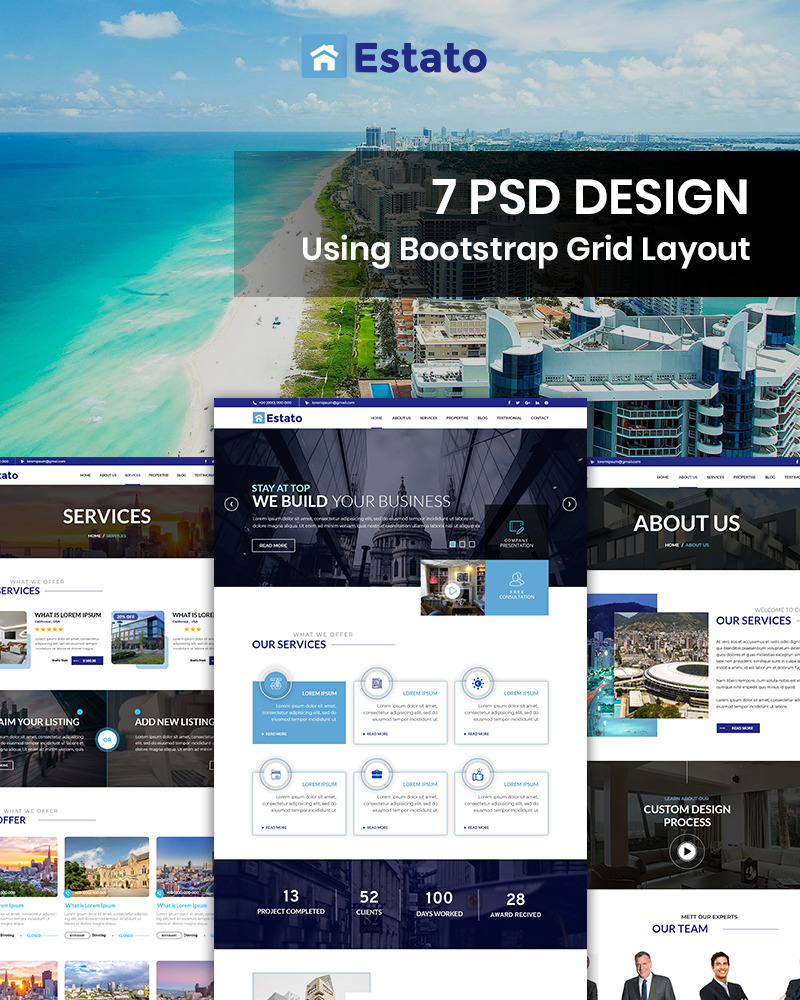The image size is (800, 1000).
Task: Open the TESTIMONIAL navigation item
Action: (508, 416)
